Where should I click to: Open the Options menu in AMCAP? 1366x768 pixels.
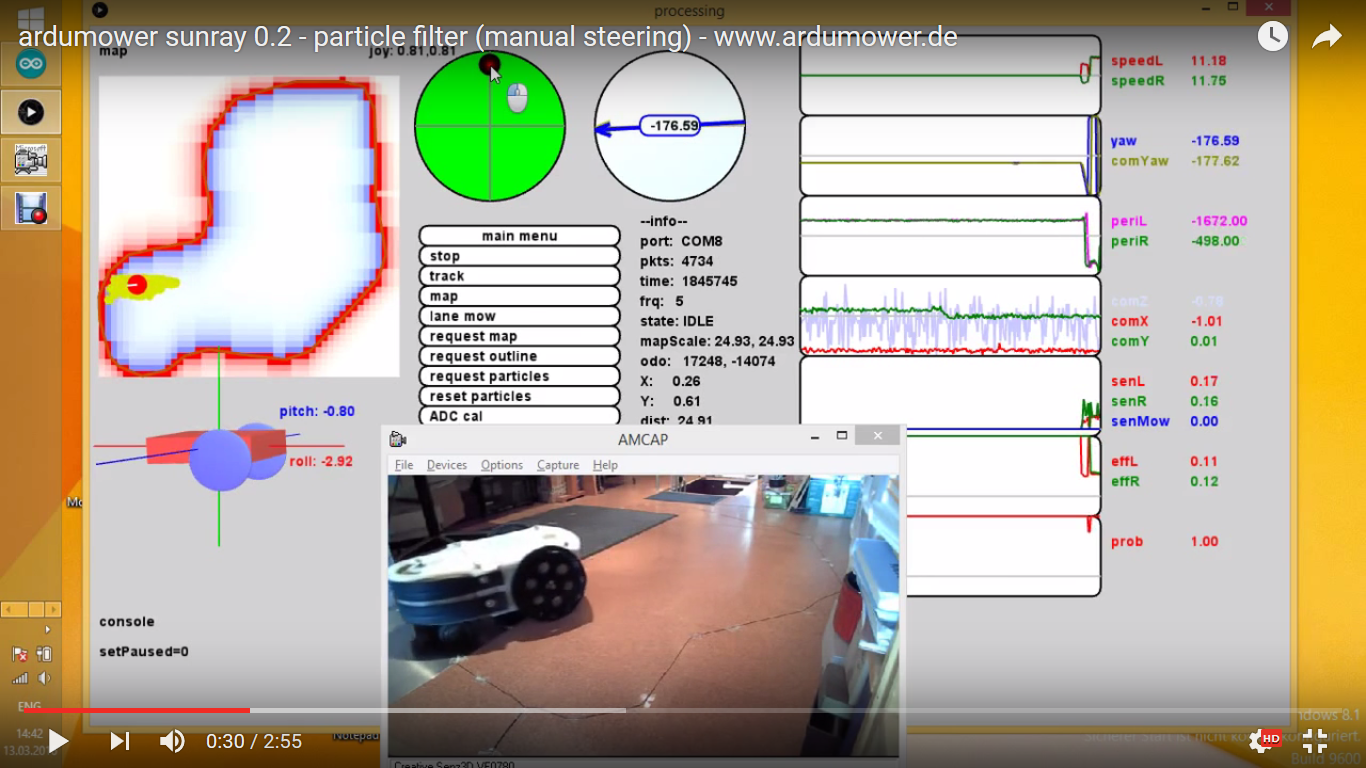coord(502,465)
